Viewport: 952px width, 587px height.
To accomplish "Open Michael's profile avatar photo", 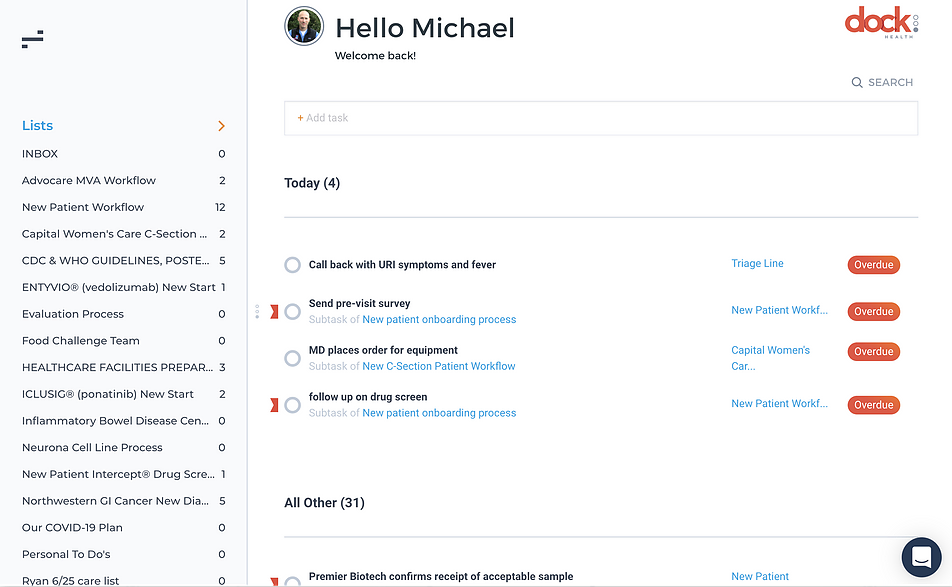I will (x=303, y=26).
